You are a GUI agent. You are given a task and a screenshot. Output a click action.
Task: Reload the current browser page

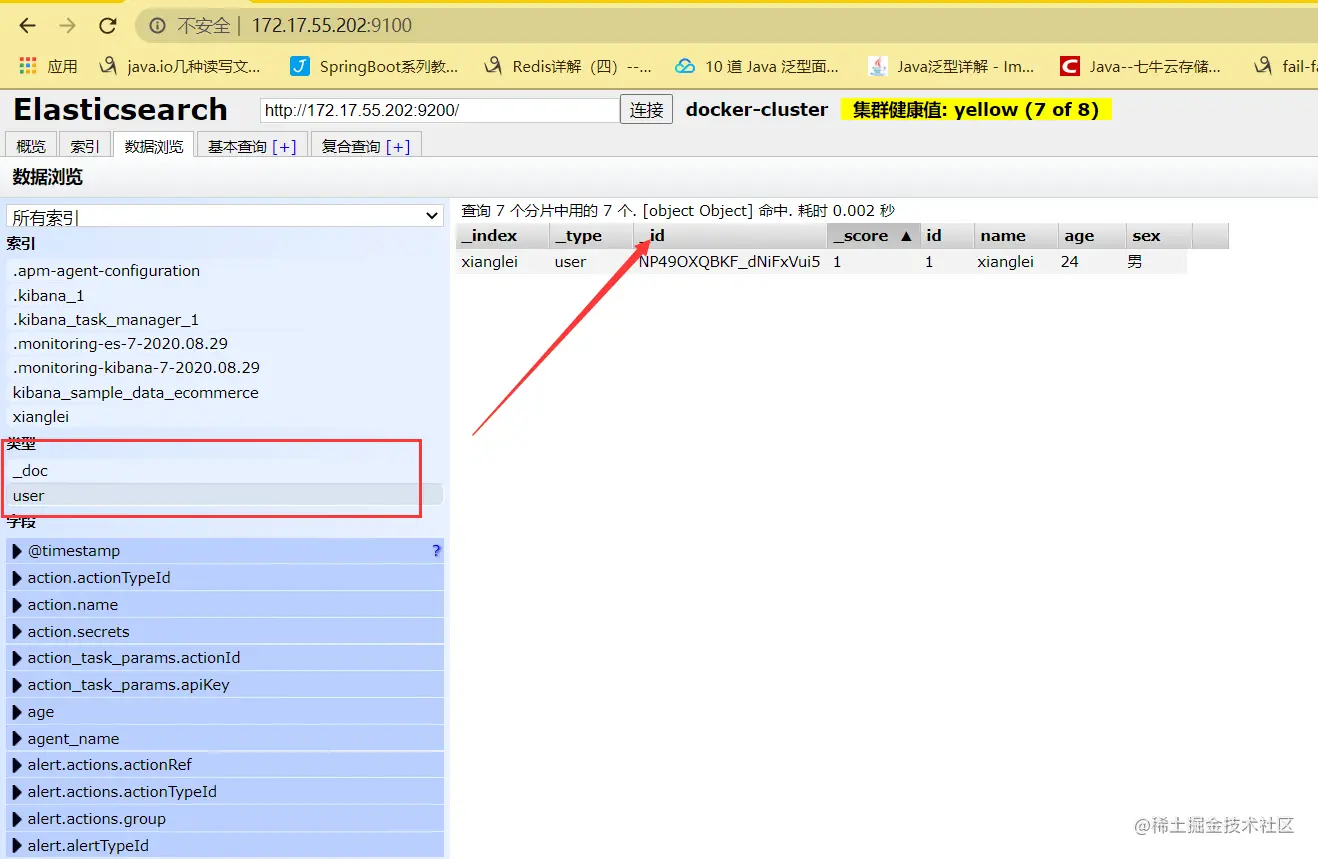(107, 25)
